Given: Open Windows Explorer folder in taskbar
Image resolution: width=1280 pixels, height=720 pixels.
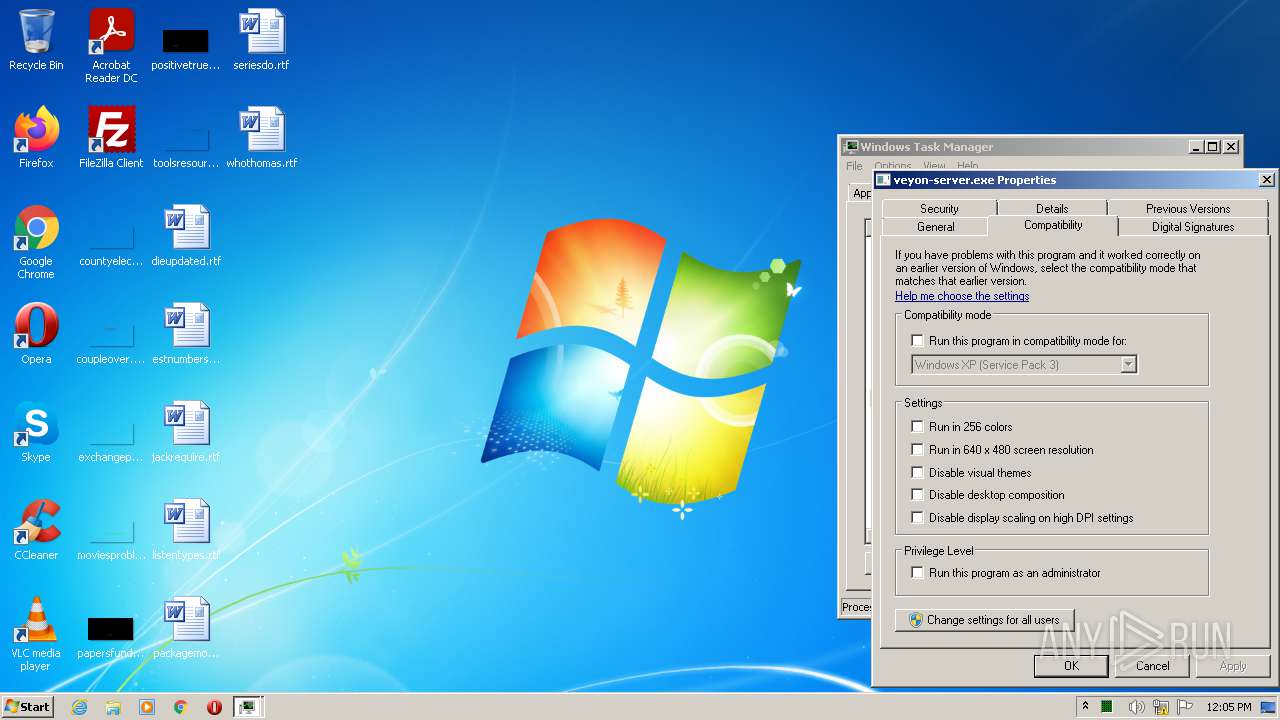Looking at the screenshot, I should [113, 707].
